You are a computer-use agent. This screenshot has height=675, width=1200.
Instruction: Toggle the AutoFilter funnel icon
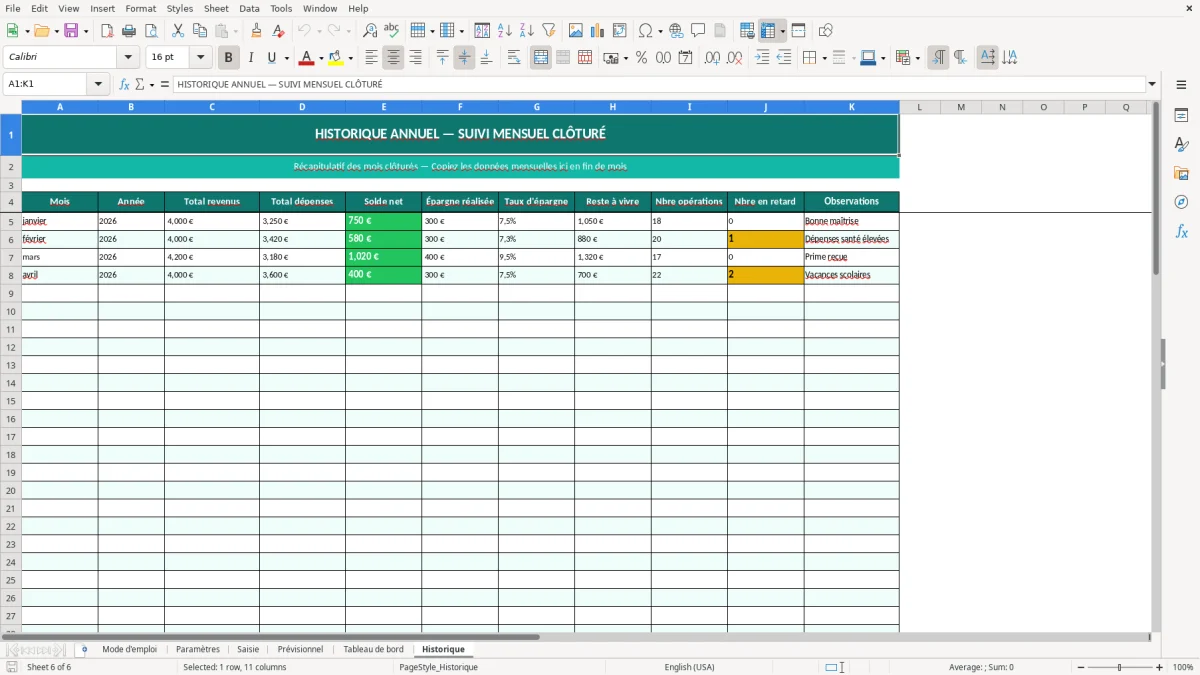(x=548, y=31)
